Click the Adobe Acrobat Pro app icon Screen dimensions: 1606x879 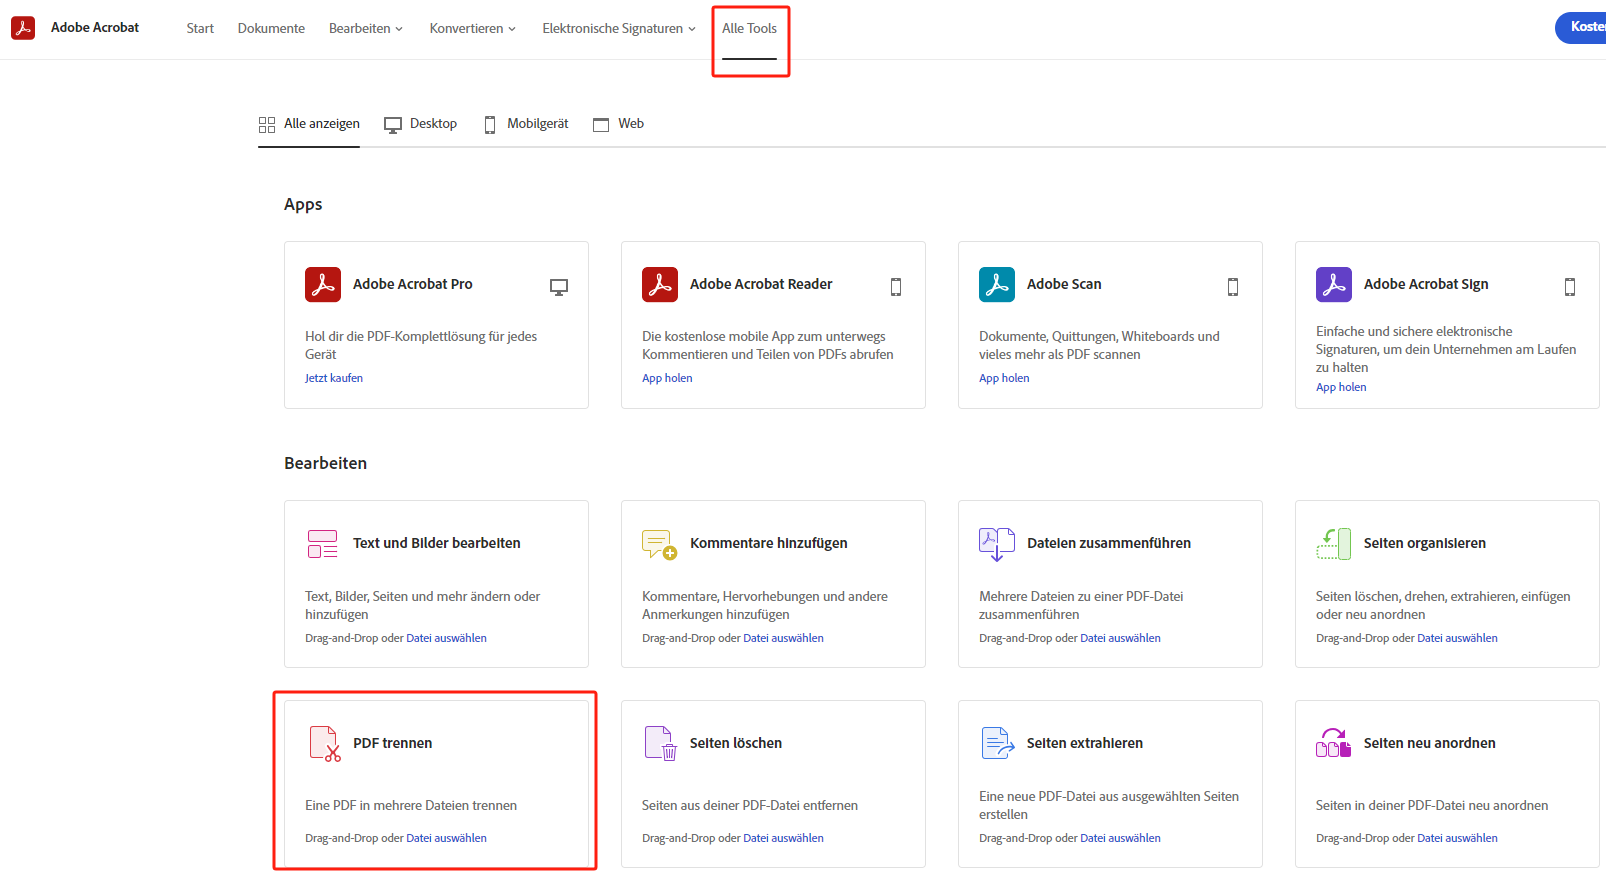(323, 284)
